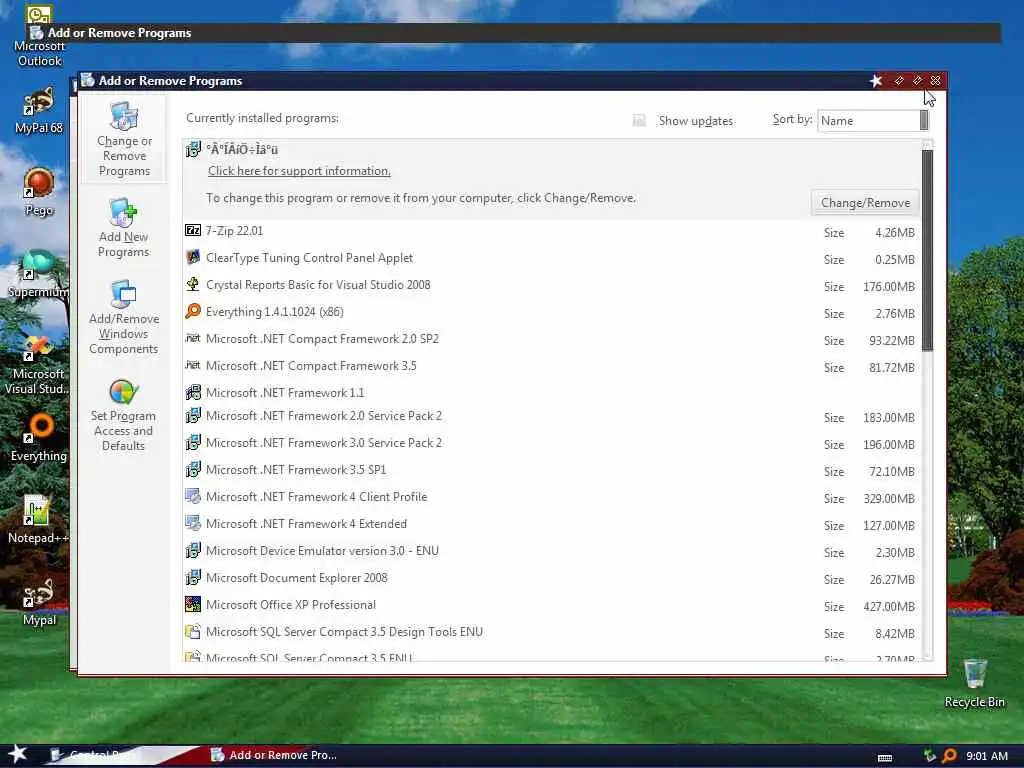Open the Sort by Name dropdown
Screen dimensions: 1024x768
pyautogui.click(x=873, y=120)
